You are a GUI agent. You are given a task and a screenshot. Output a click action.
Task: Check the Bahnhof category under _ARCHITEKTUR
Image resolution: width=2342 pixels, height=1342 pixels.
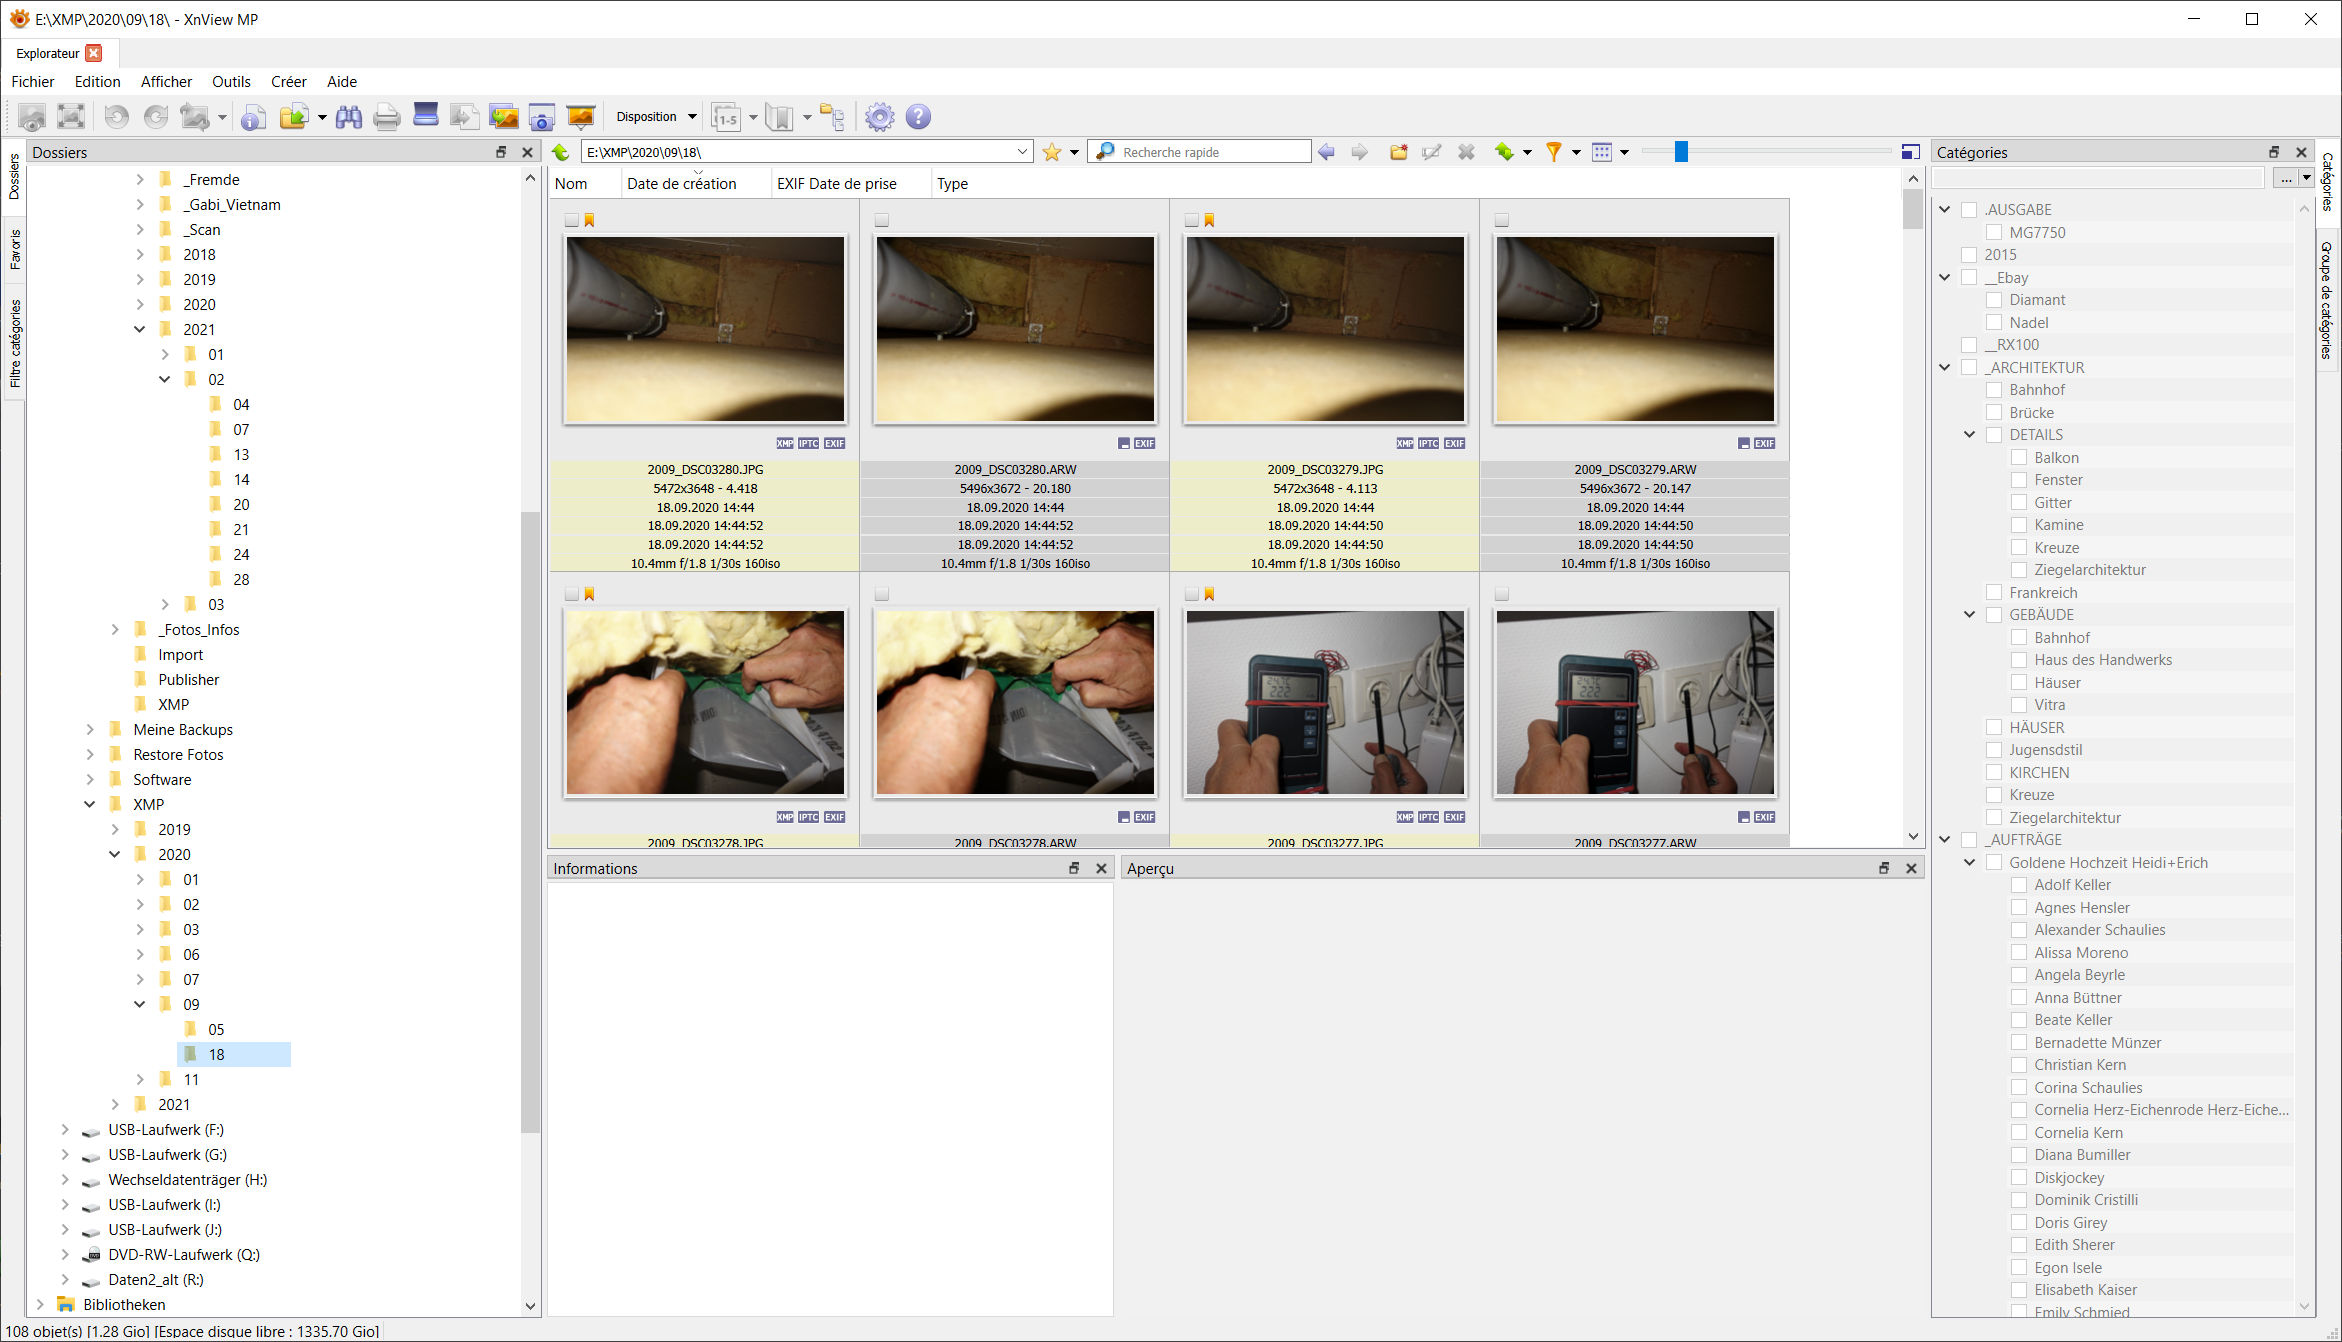point(1994,390)
